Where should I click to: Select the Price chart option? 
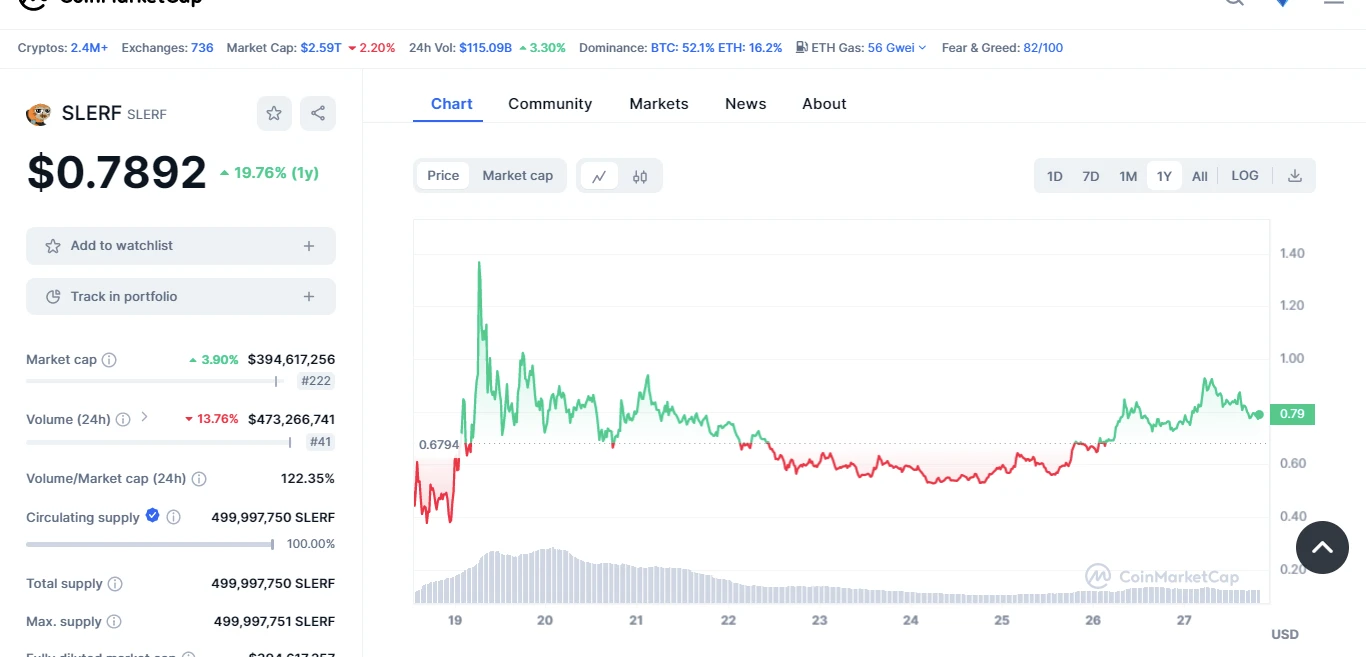pyautogui.click(x=443, y=176)
